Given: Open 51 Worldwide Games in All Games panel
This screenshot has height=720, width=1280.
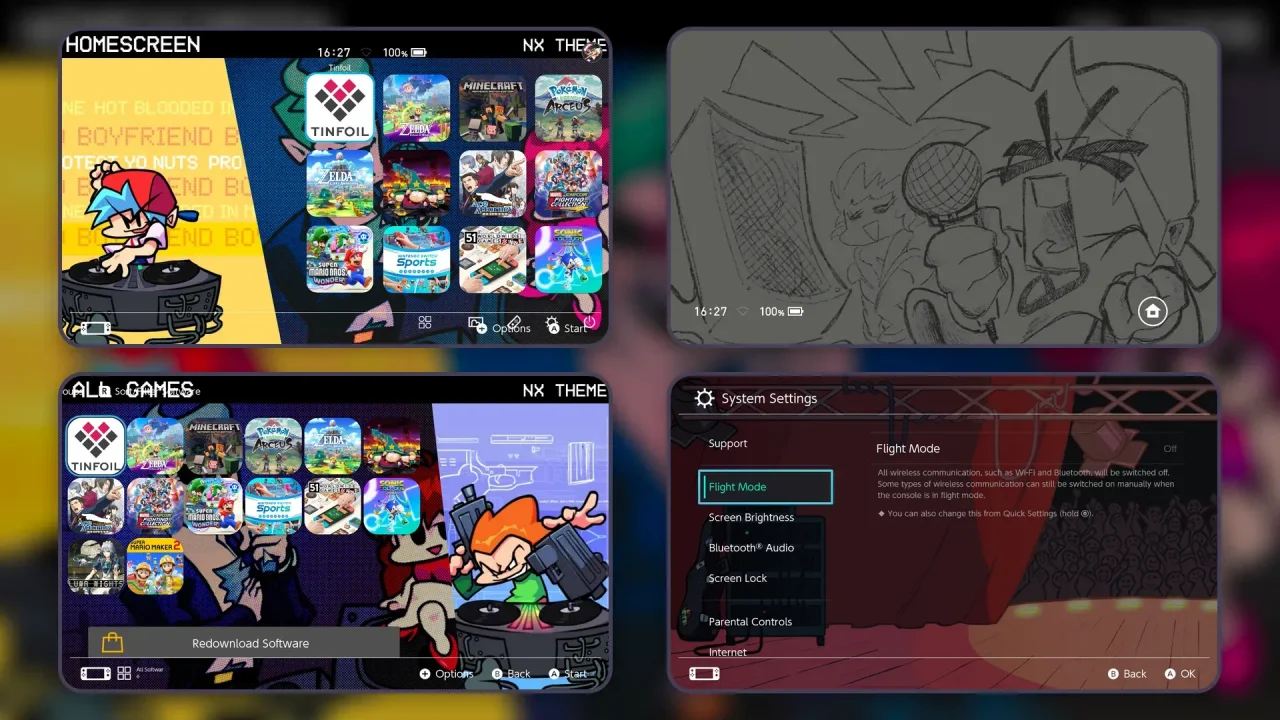Looking at the screenshot, I should pyautogui.click(x=333, y=506).
